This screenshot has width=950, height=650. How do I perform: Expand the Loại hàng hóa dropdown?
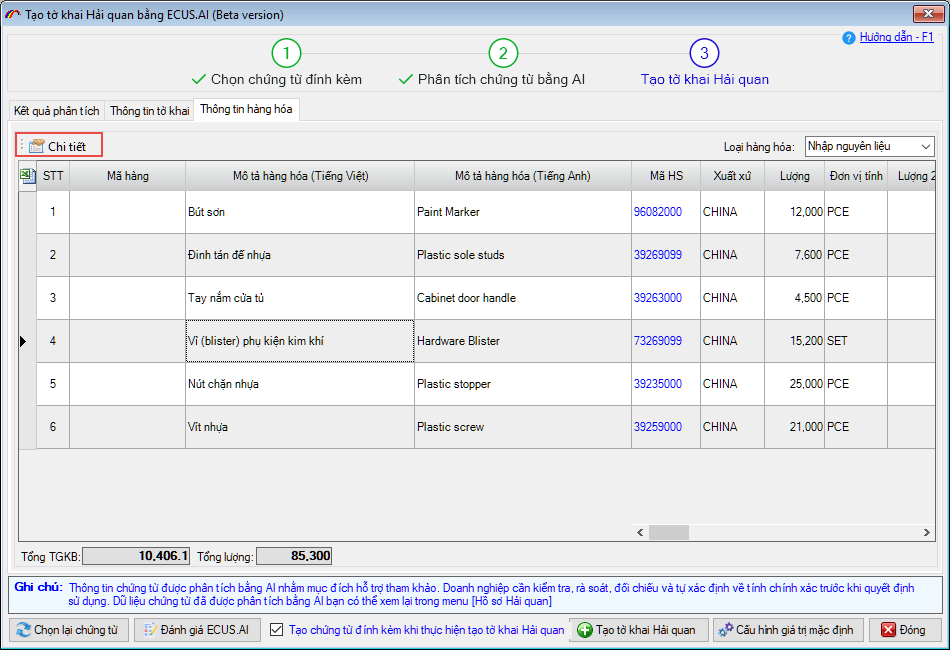tap(925, 146)
